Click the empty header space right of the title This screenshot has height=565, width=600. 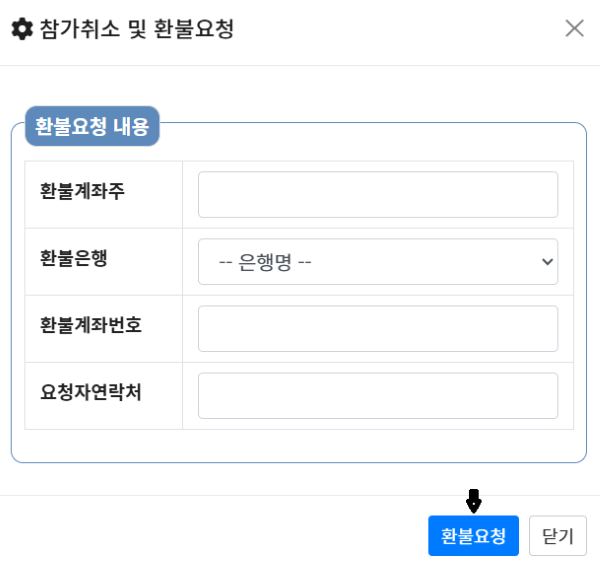(x=400, y=29)
